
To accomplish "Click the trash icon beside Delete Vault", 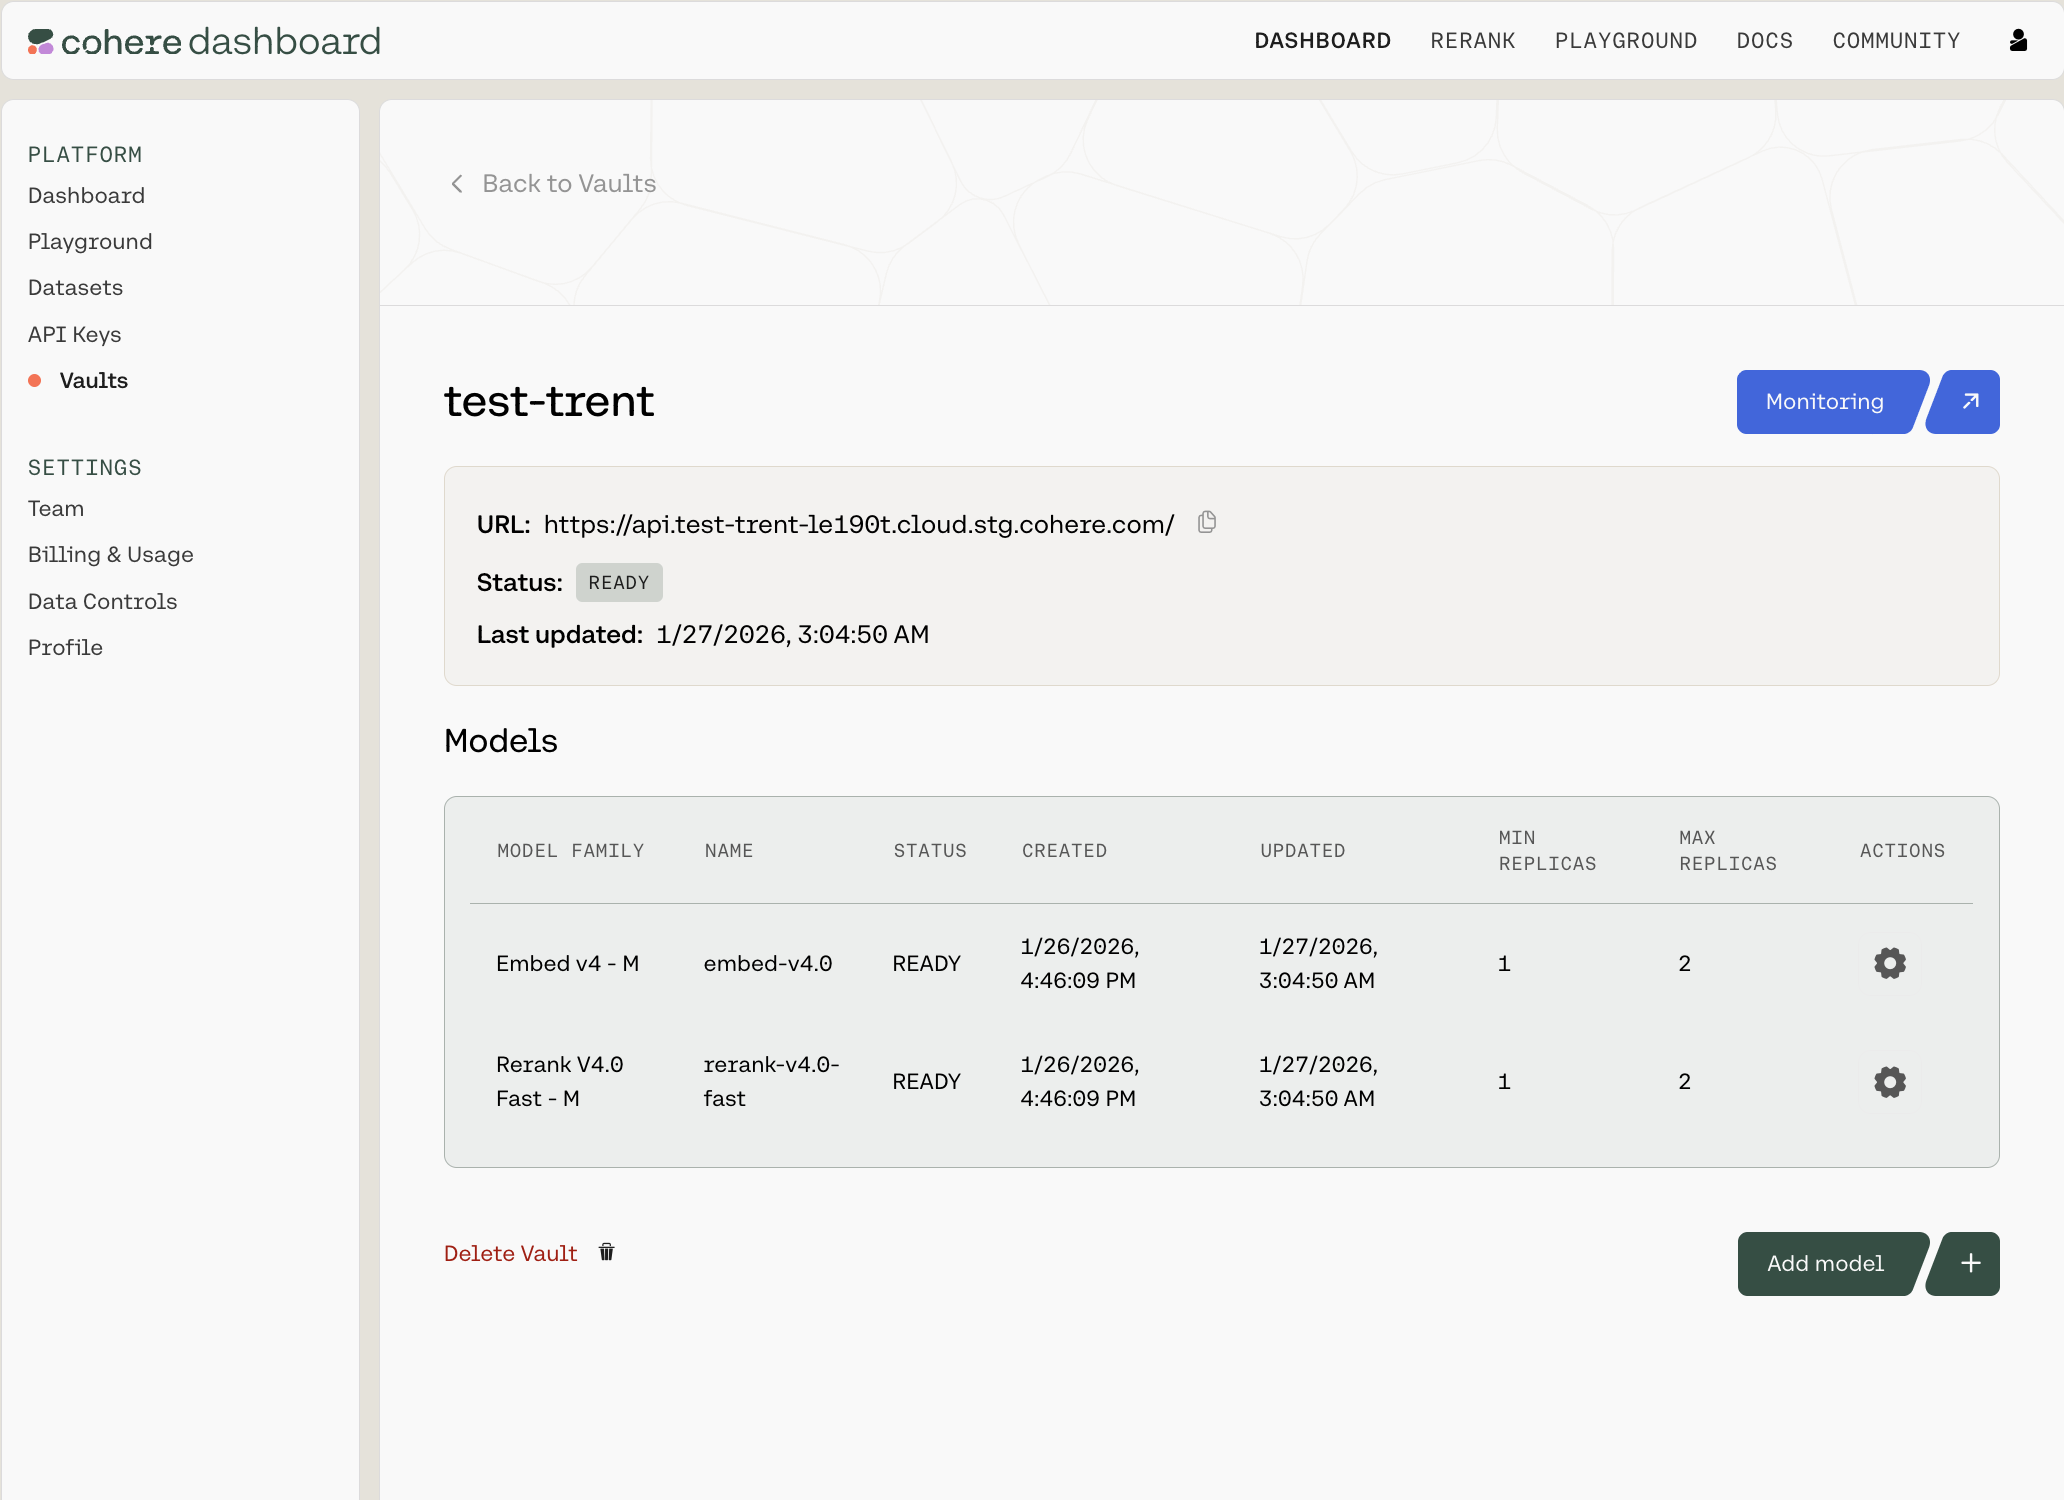I will [606, 1252].
